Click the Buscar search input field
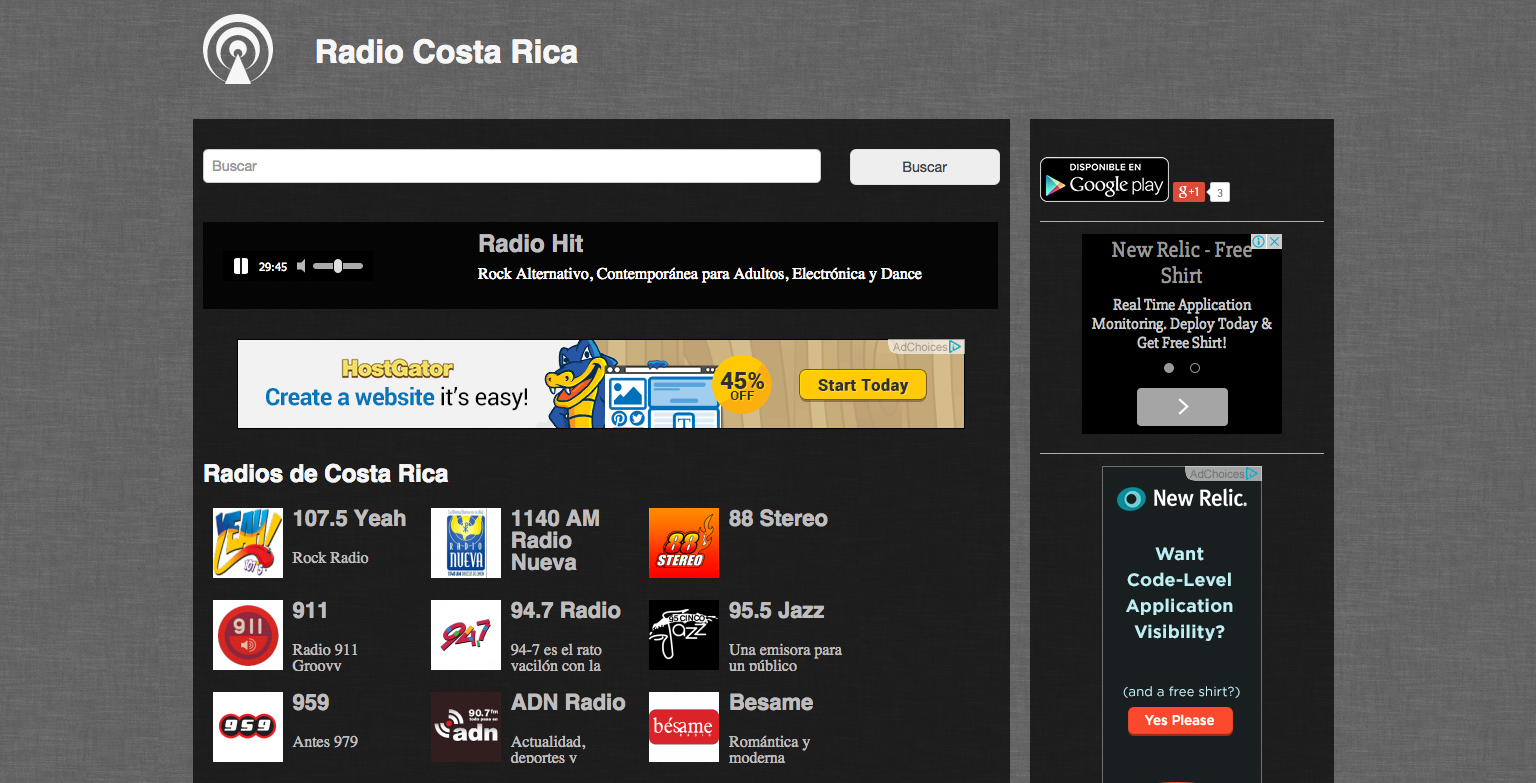The height and width of the screenshot is (783, 1536). click(x=511, y=166)
